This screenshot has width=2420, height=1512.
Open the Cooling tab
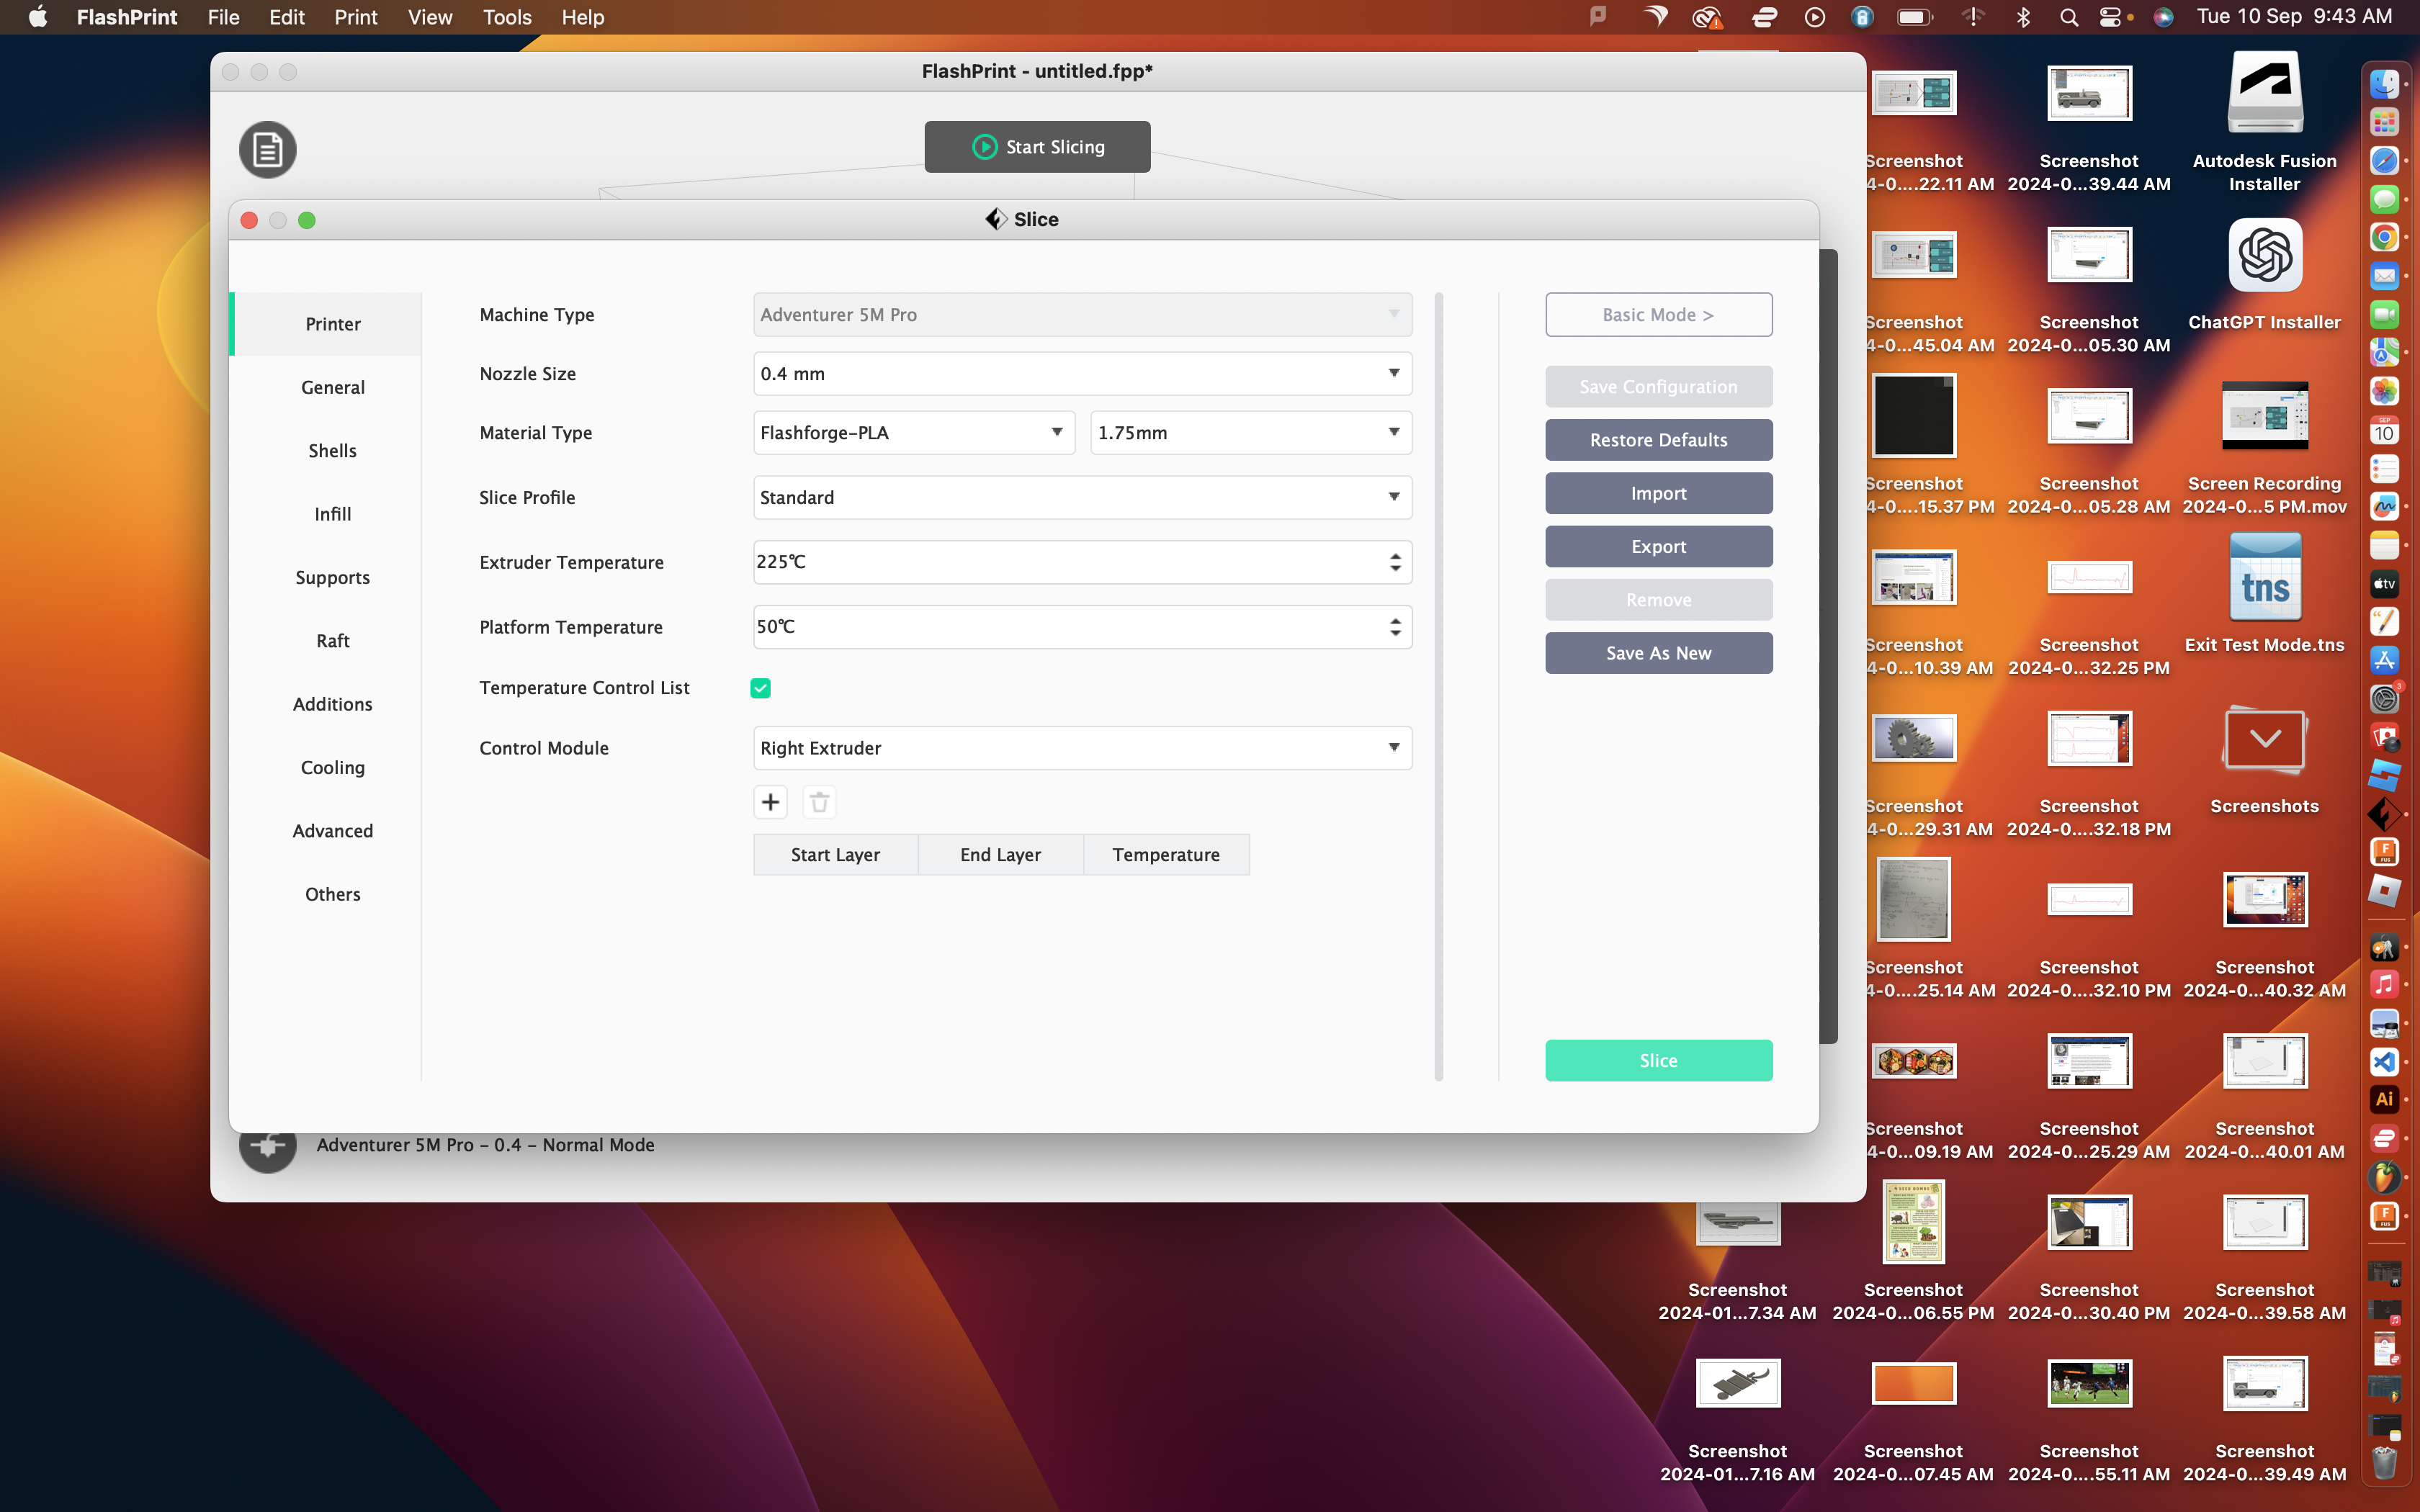[x=332, y=768]
